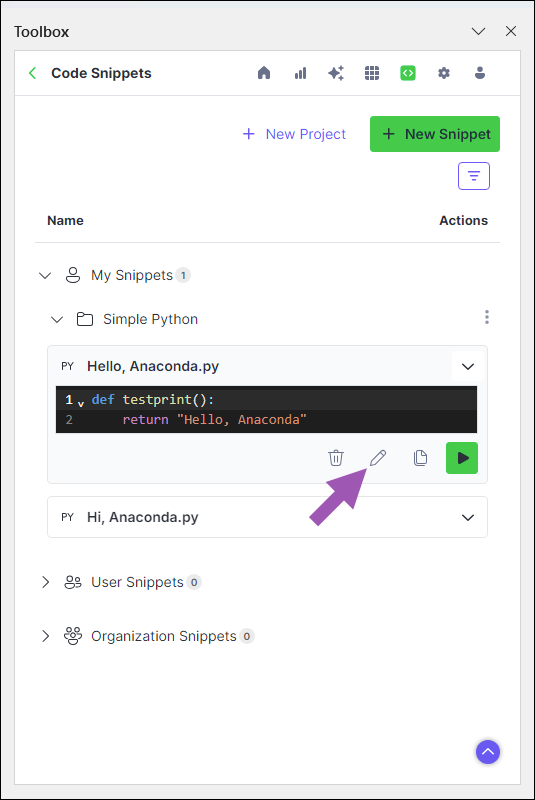Image resolution: width=535 pixels, height=800 pixels.
Task: Open the user account icon
Action: pos(479,73)
